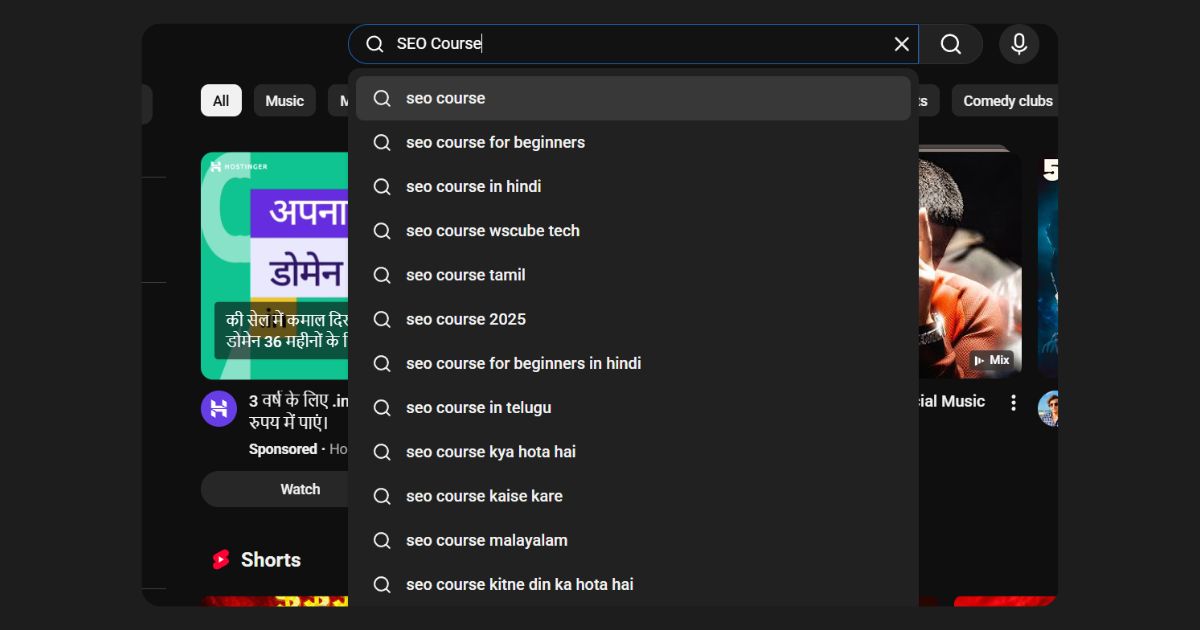
Task: Click magnifier icon beside "seo course 2025"
Action: click(x=382, y=319)
